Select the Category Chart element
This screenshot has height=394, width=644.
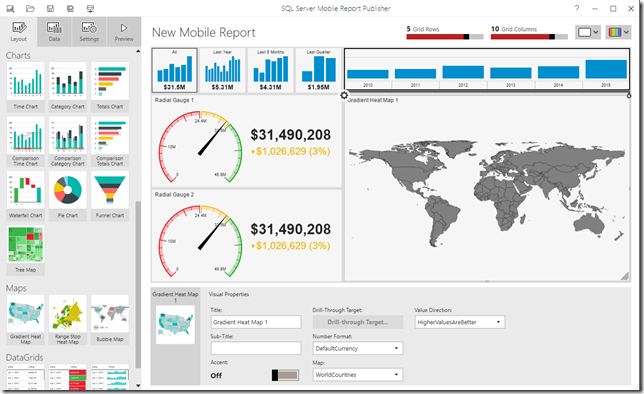(x=67, y=87)
